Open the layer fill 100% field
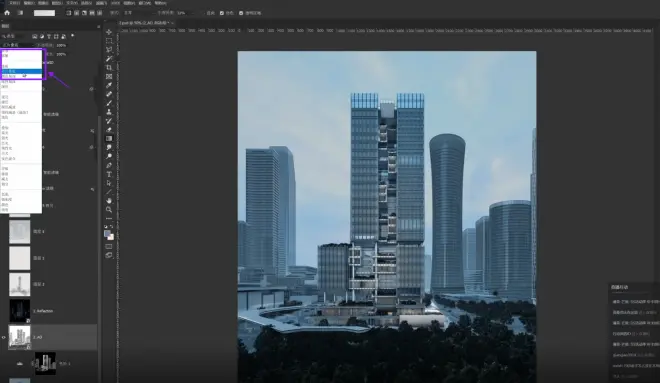 61,54
